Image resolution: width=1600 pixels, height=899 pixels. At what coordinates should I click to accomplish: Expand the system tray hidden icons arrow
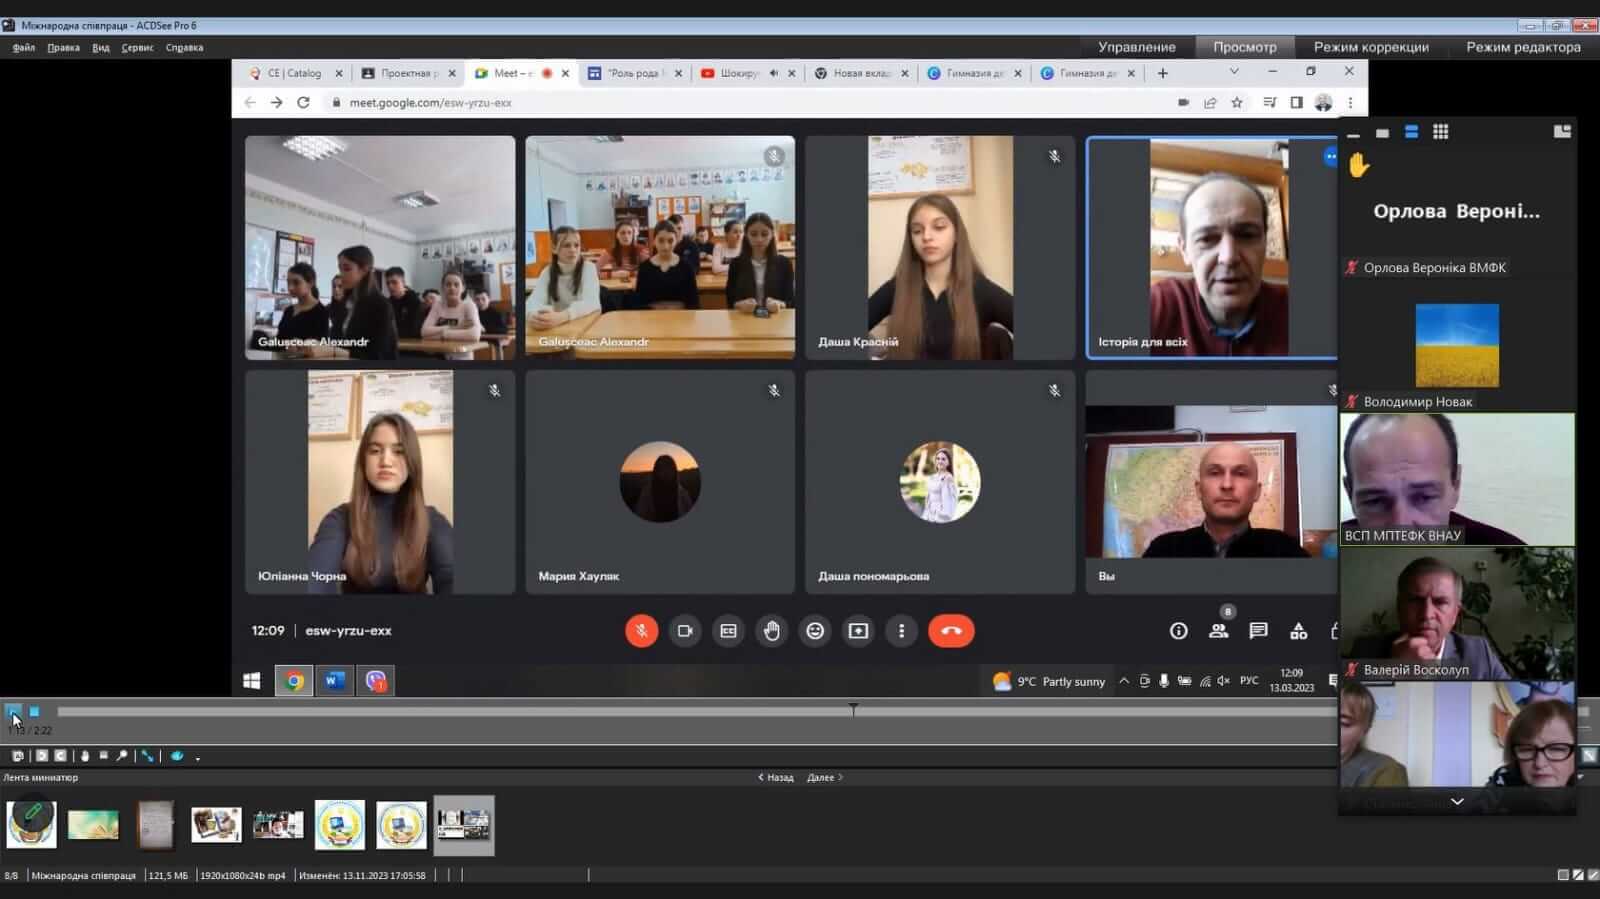click(1124, 681)
